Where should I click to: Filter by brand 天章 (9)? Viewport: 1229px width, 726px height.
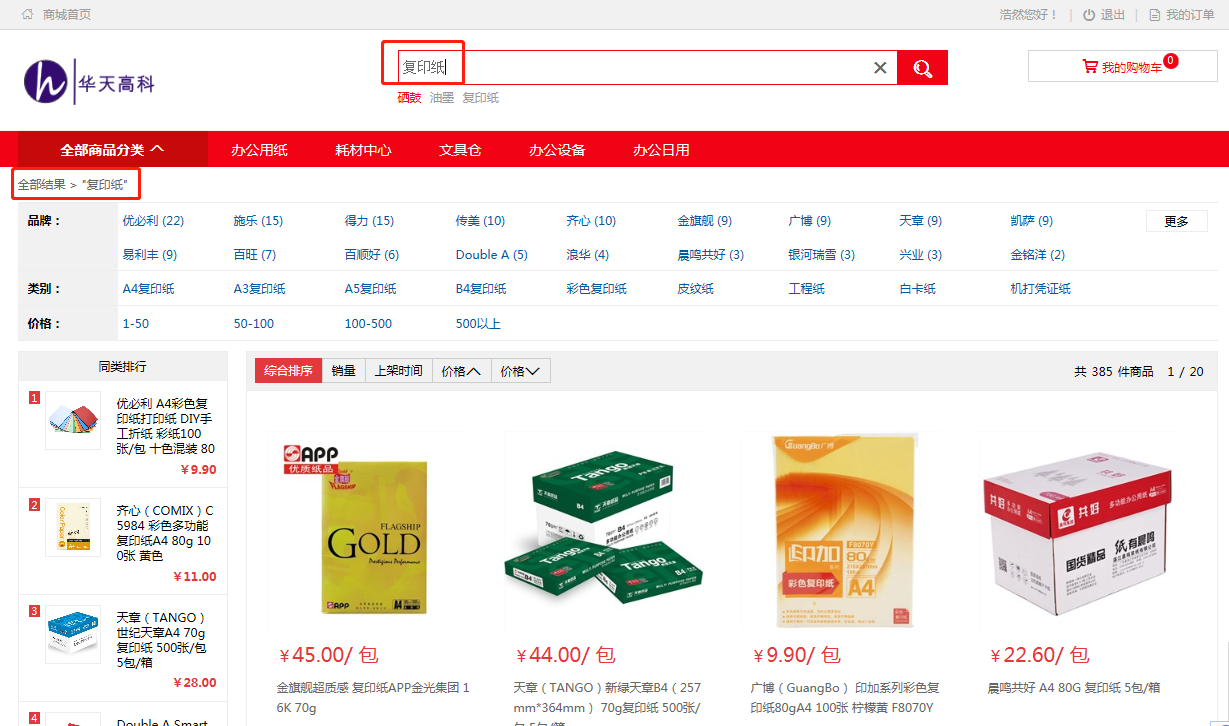[x=921, y=221]
